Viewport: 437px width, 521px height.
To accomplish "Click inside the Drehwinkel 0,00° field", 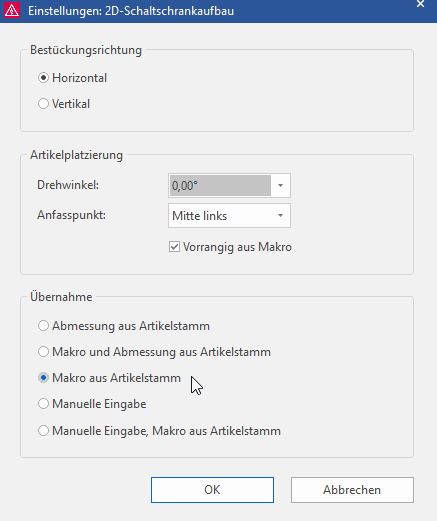I will (x=220, y=185).
